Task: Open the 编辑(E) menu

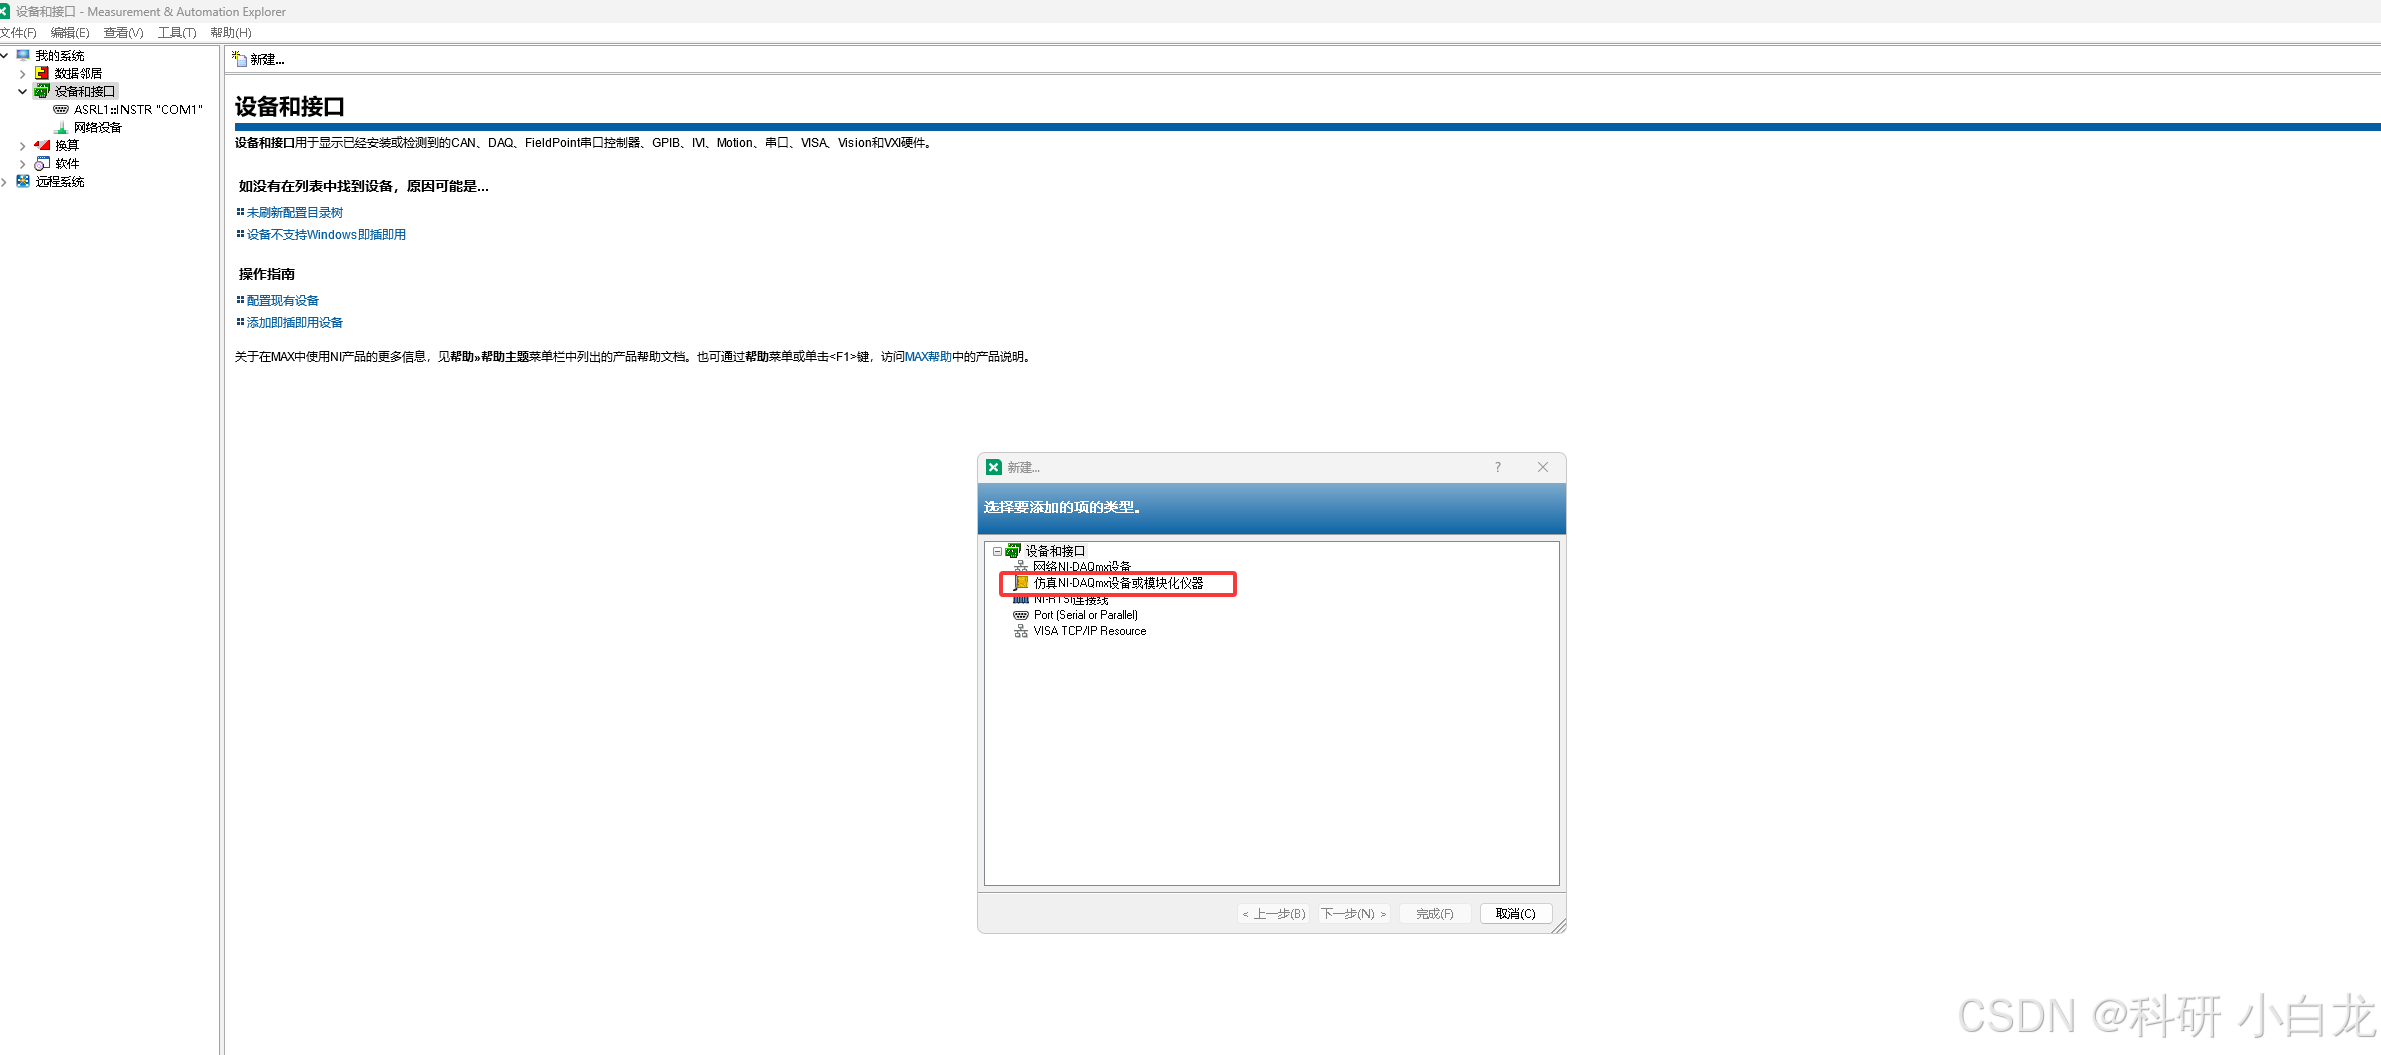Action: tap(70, 33)
